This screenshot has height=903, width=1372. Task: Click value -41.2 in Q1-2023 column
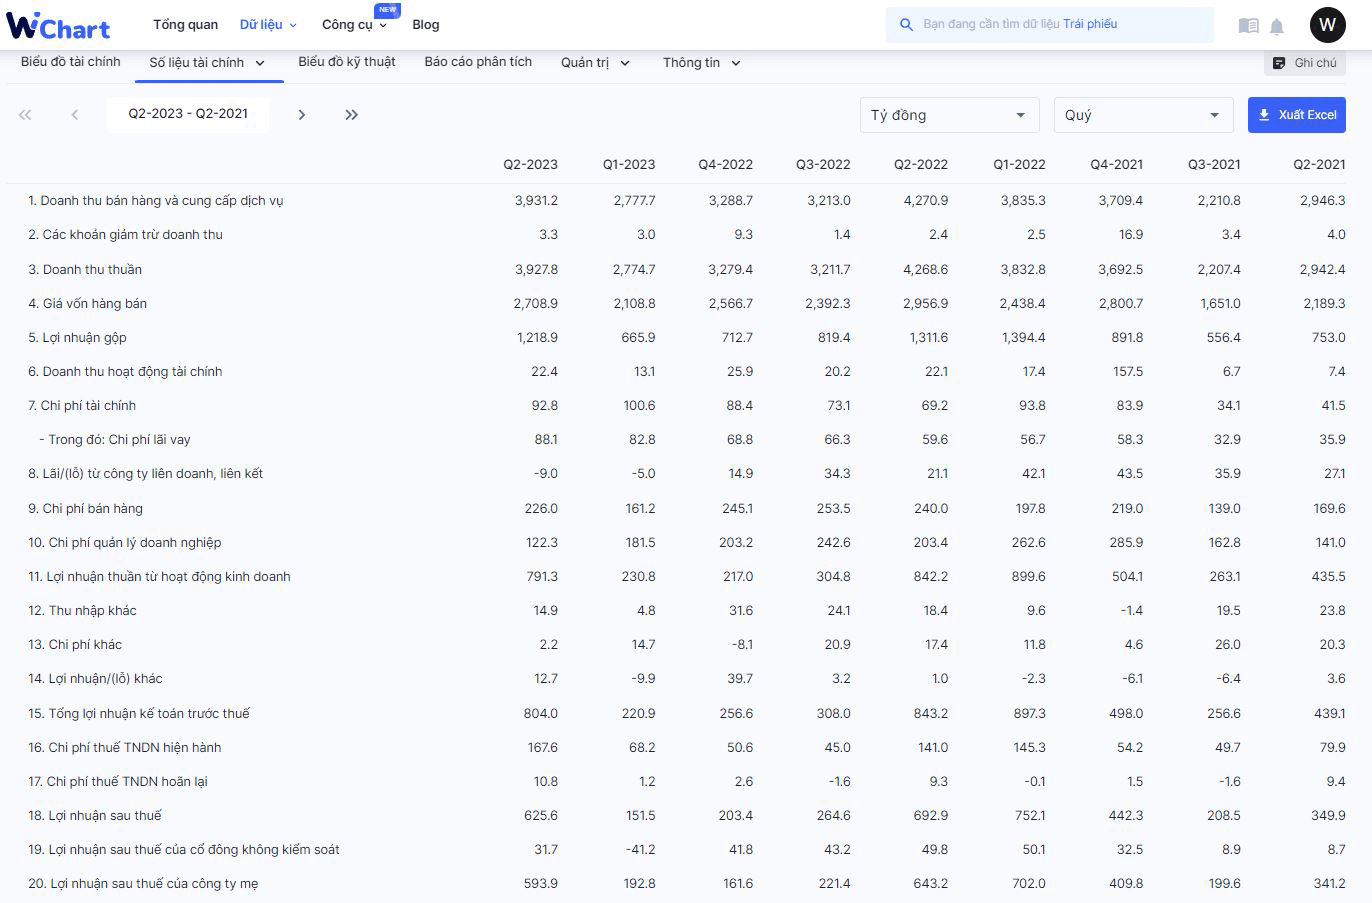tap(639, 850)
